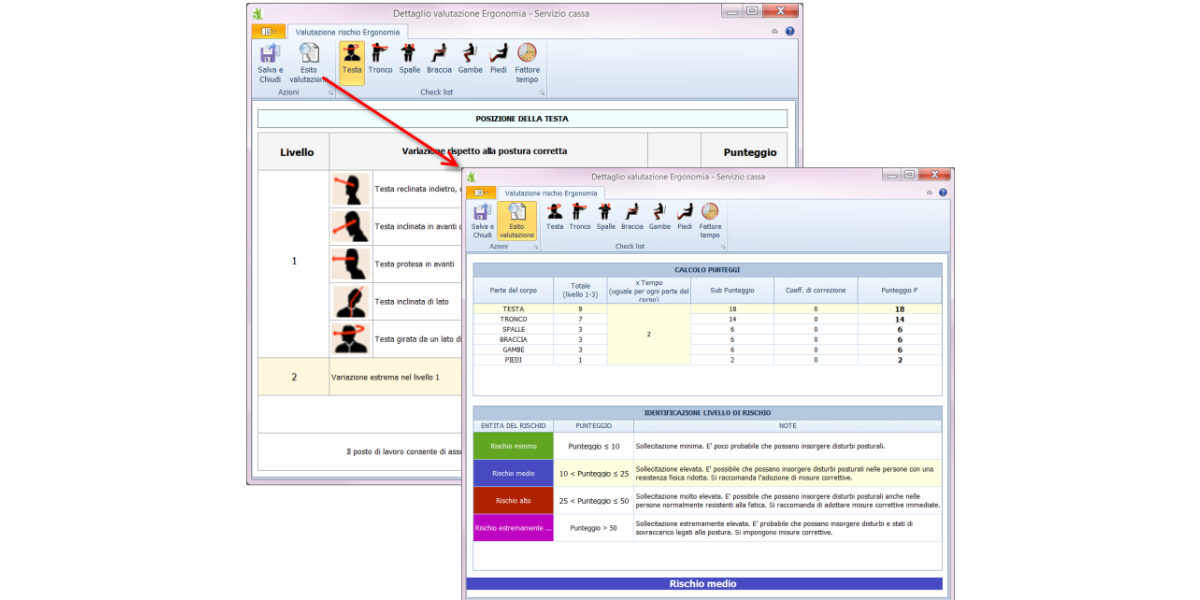Click the red Rischio alto color cell
Viewport: 1200px width, 600px height.
click(513, 500)
